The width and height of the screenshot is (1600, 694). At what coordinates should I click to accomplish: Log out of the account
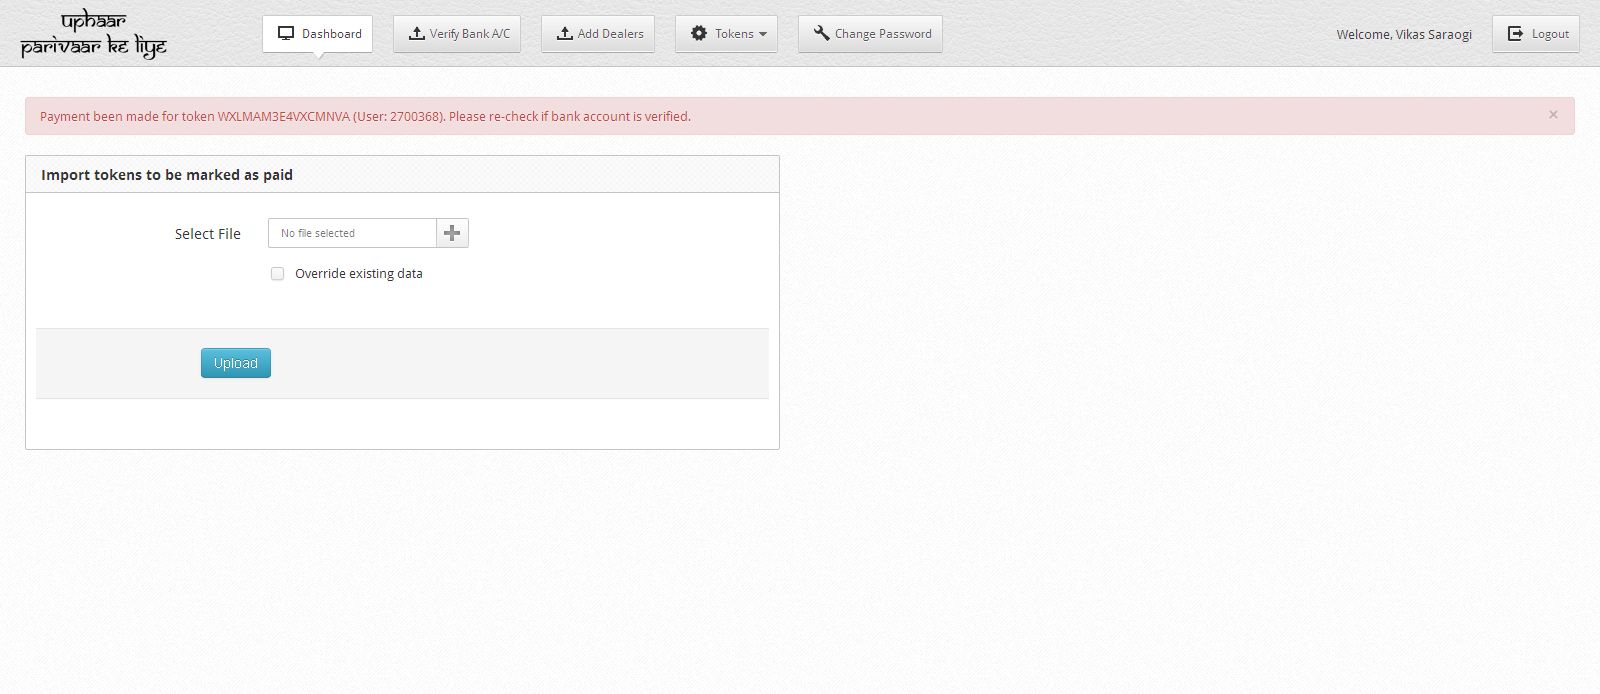click(x=1536, y=33)
